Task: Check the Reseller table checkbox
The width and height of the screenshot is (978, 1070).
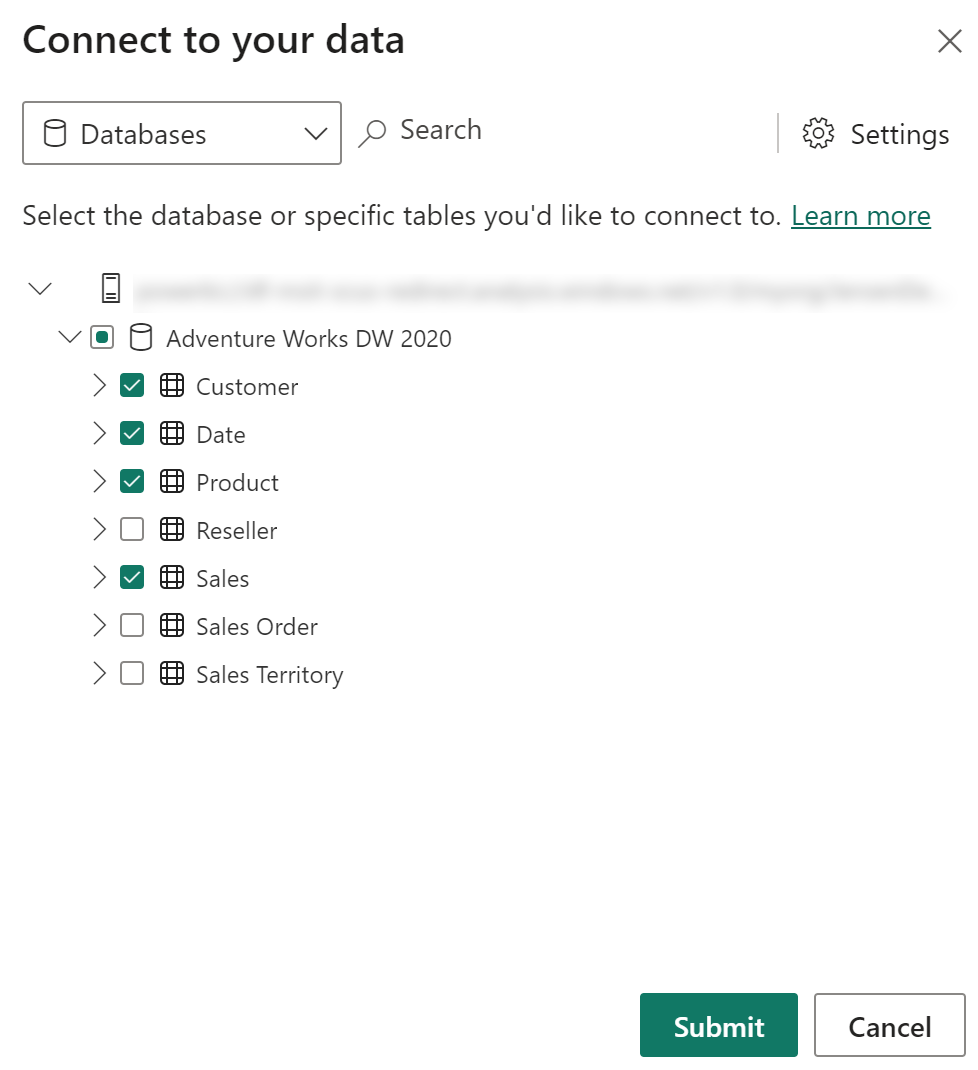Action: (131, 529)
